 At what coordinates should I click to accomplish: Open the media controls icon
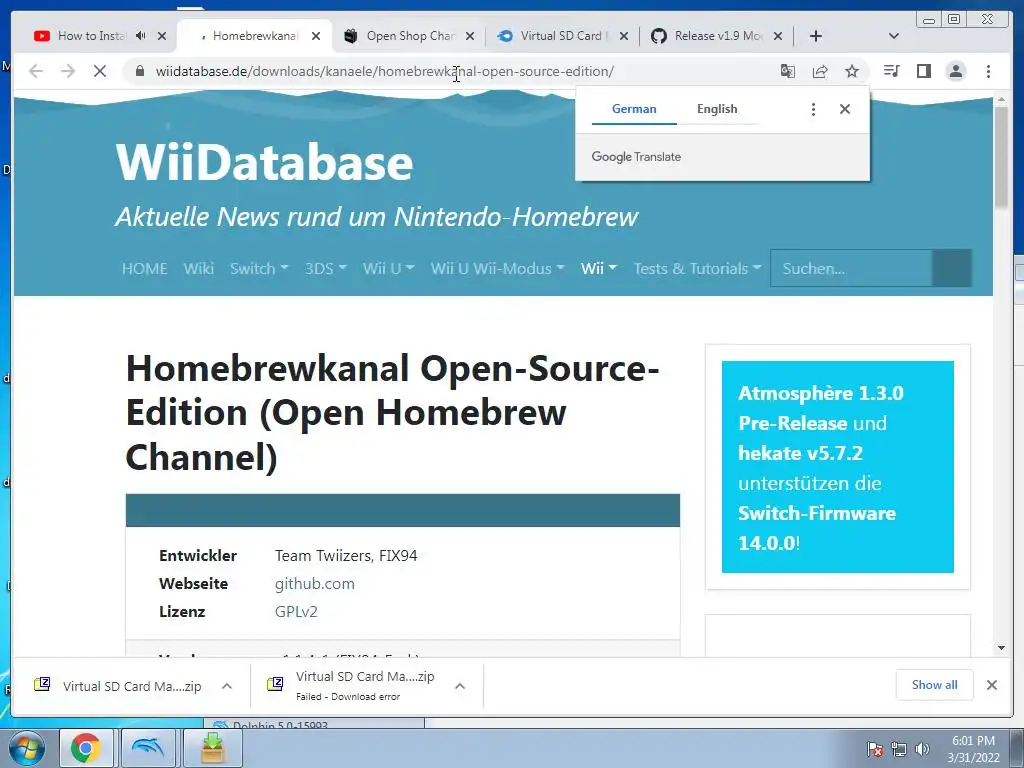coord(891,71)
